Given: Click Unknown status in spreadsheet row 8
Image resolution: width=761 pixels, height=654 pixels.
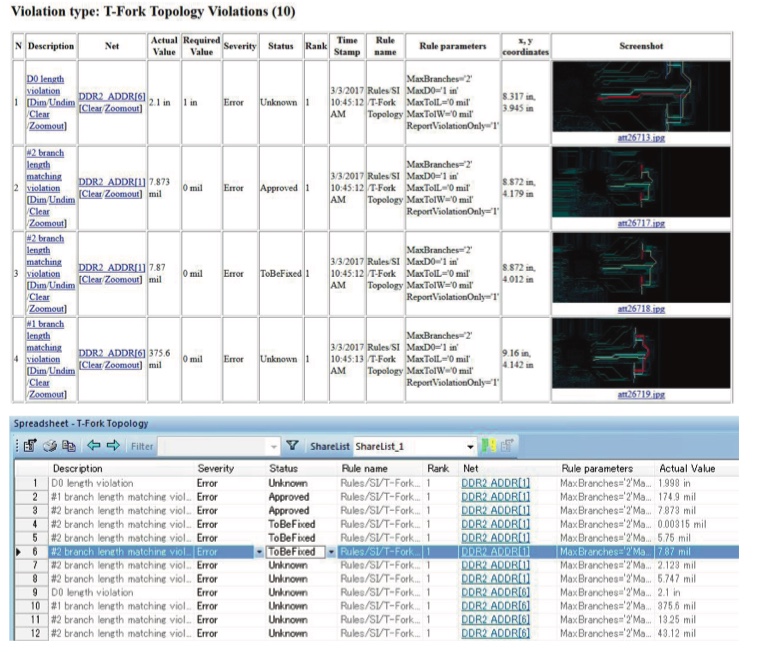Looking at the screenshot, I should pyautogui.click(x=288, y=579).
